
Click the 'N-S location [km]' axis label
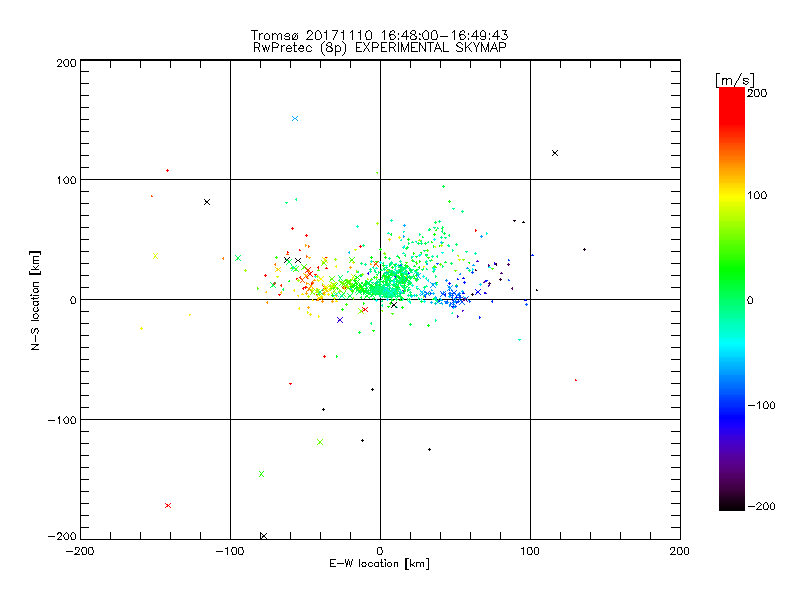(35, 300)
